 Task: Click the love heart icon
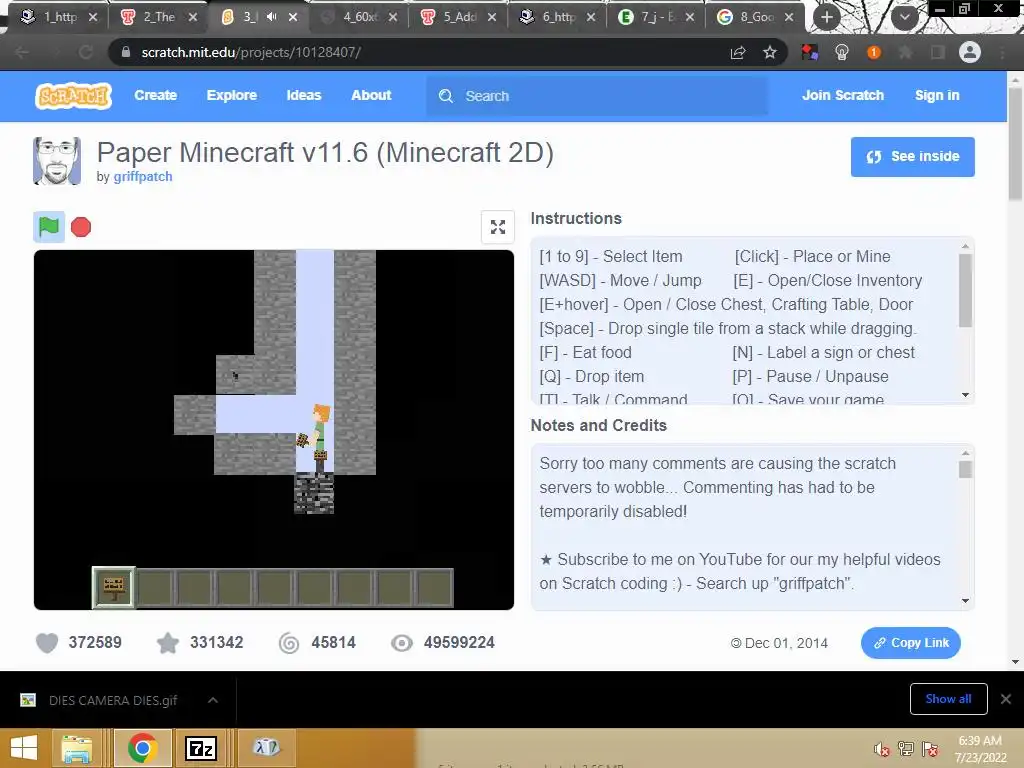47,643
